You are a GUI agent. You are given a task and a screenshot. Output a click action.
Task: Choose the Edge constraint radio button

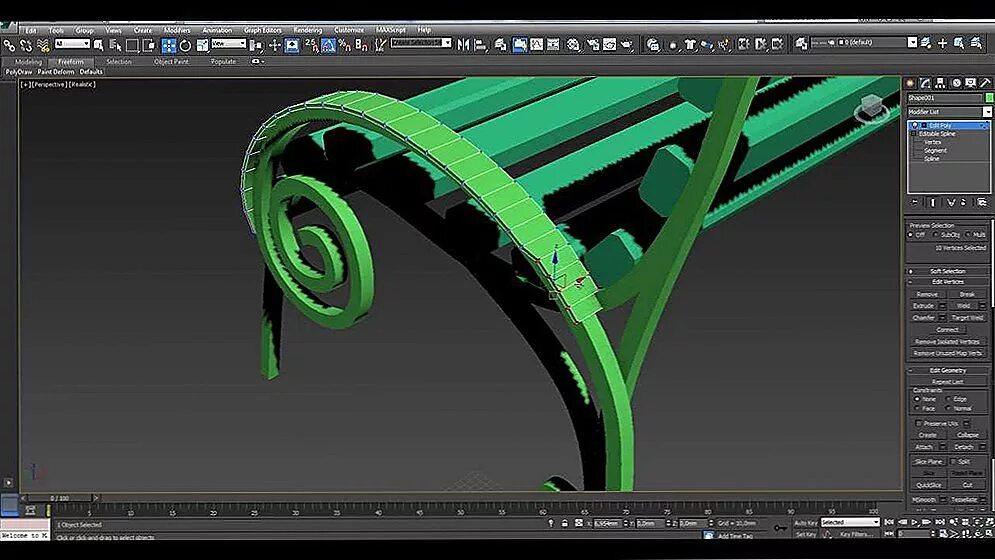click(x=948, y=399)
